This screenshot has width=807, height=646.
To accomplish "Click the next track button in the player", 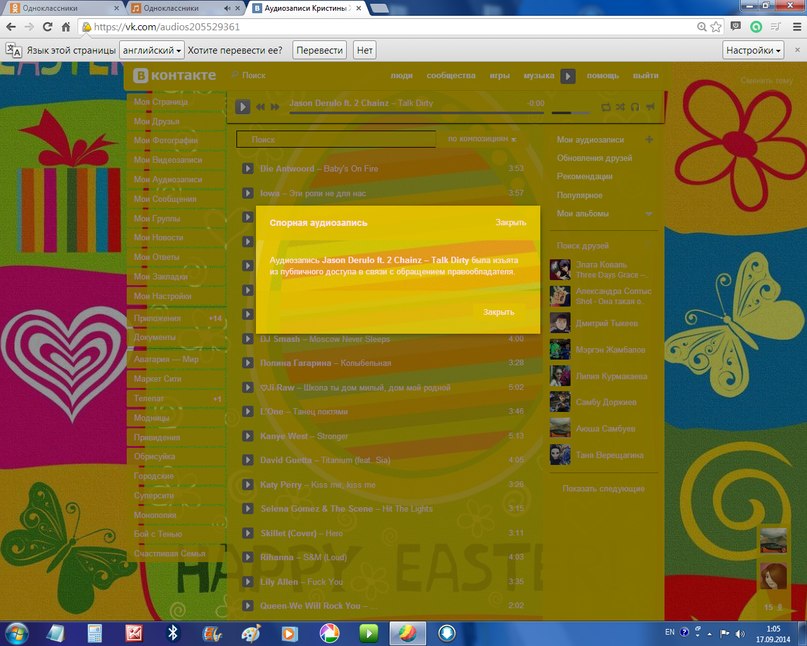I will [275, 107].
